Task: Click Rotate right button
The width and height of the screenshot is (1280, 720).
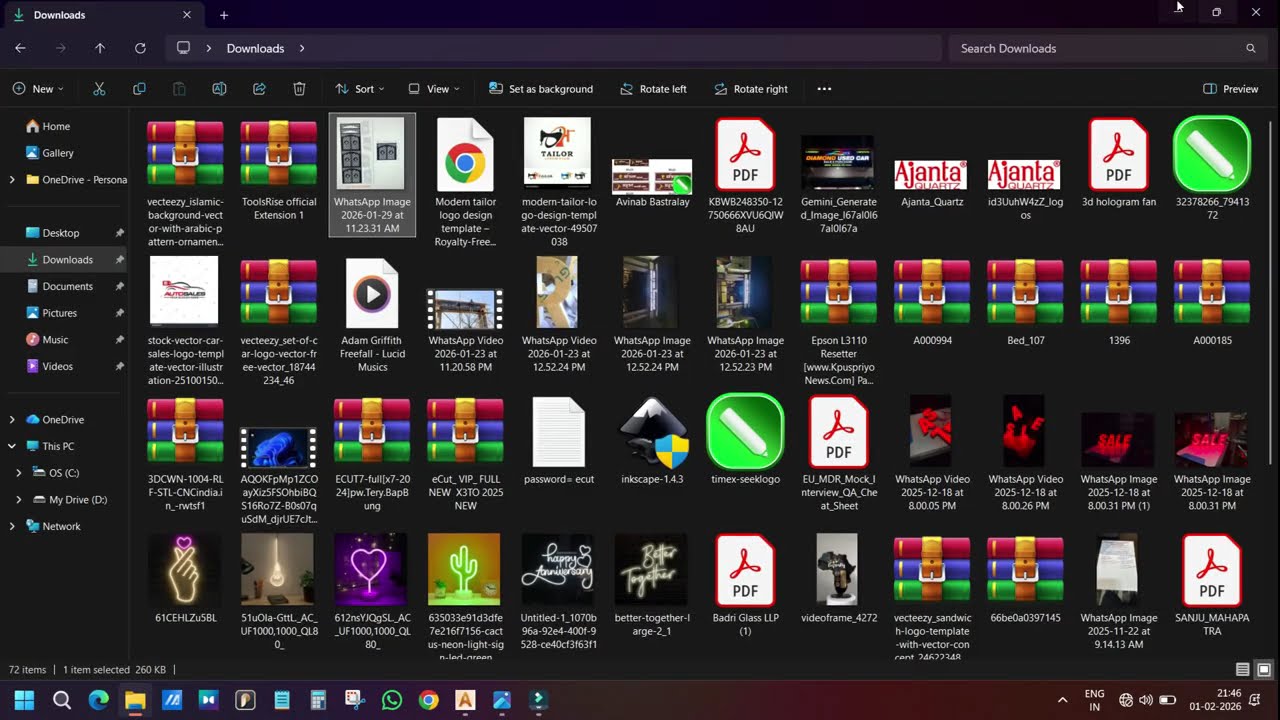Action: click(751, 89)
